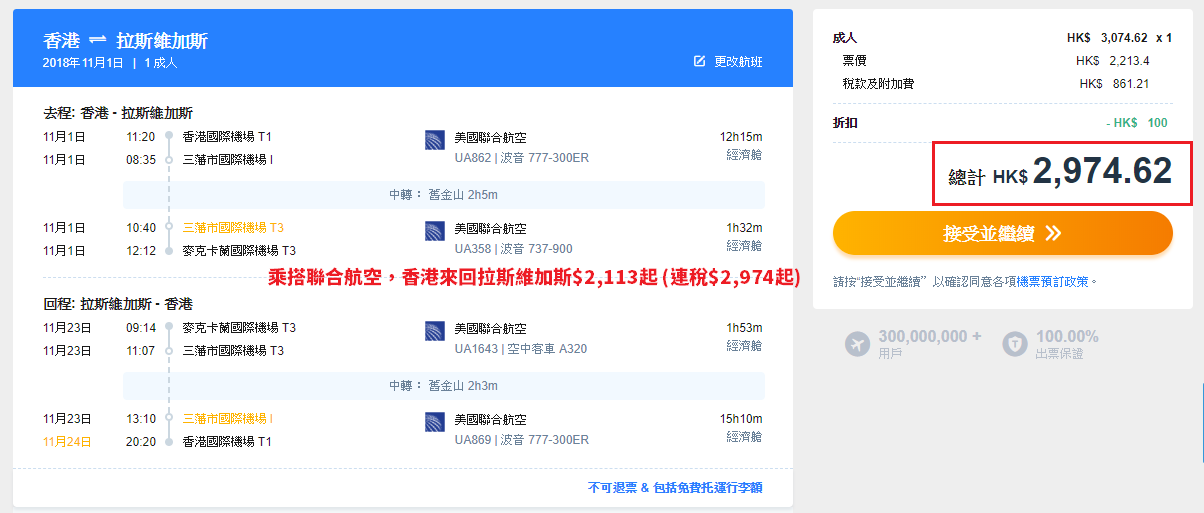This screenshot has height=513, width=1204.
Task: Select the text UA358 | 波音 737-900
Action: coord(514,249)
